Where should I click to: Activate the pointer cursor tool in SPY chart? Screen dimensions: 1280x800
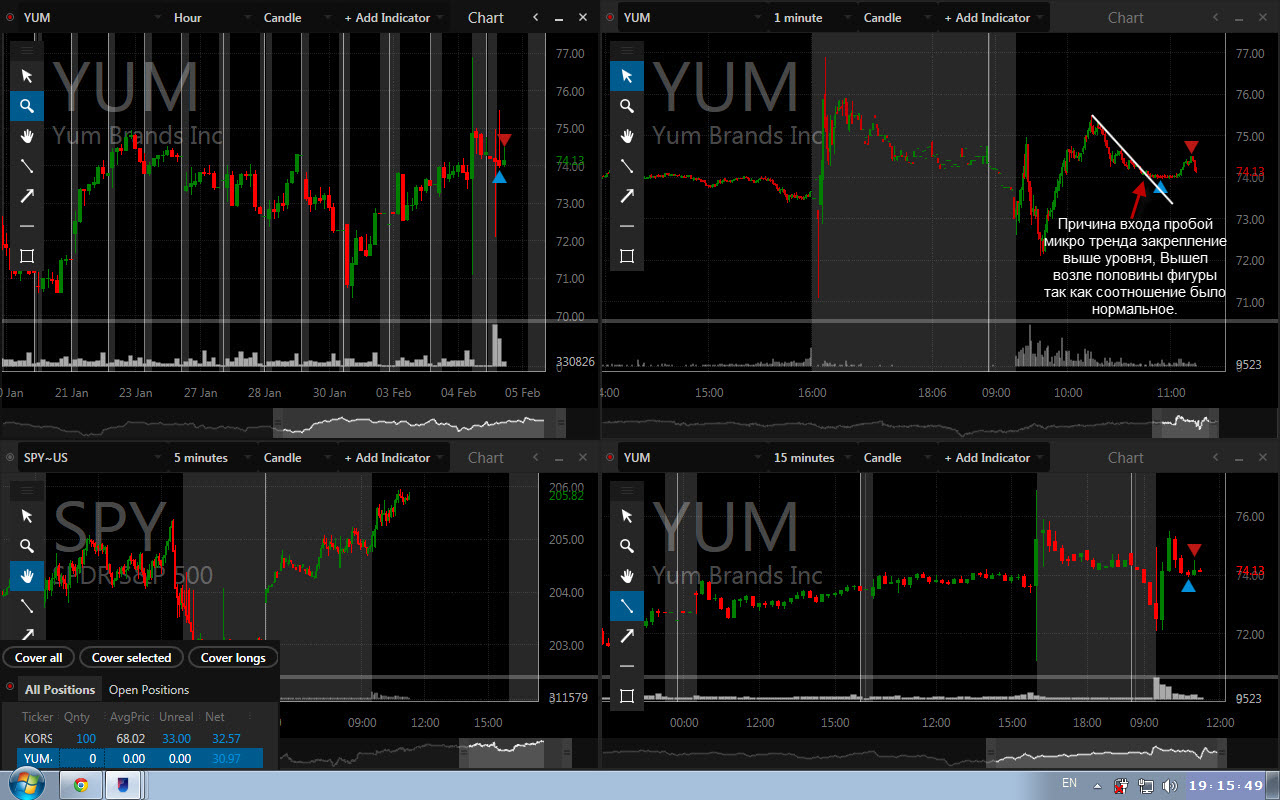(x=27, y=516)
